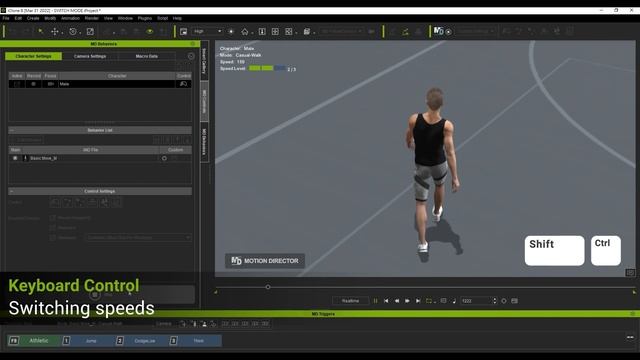Select the arrow Select Object tool
640x360 pixels.
[x=41, y=31]
